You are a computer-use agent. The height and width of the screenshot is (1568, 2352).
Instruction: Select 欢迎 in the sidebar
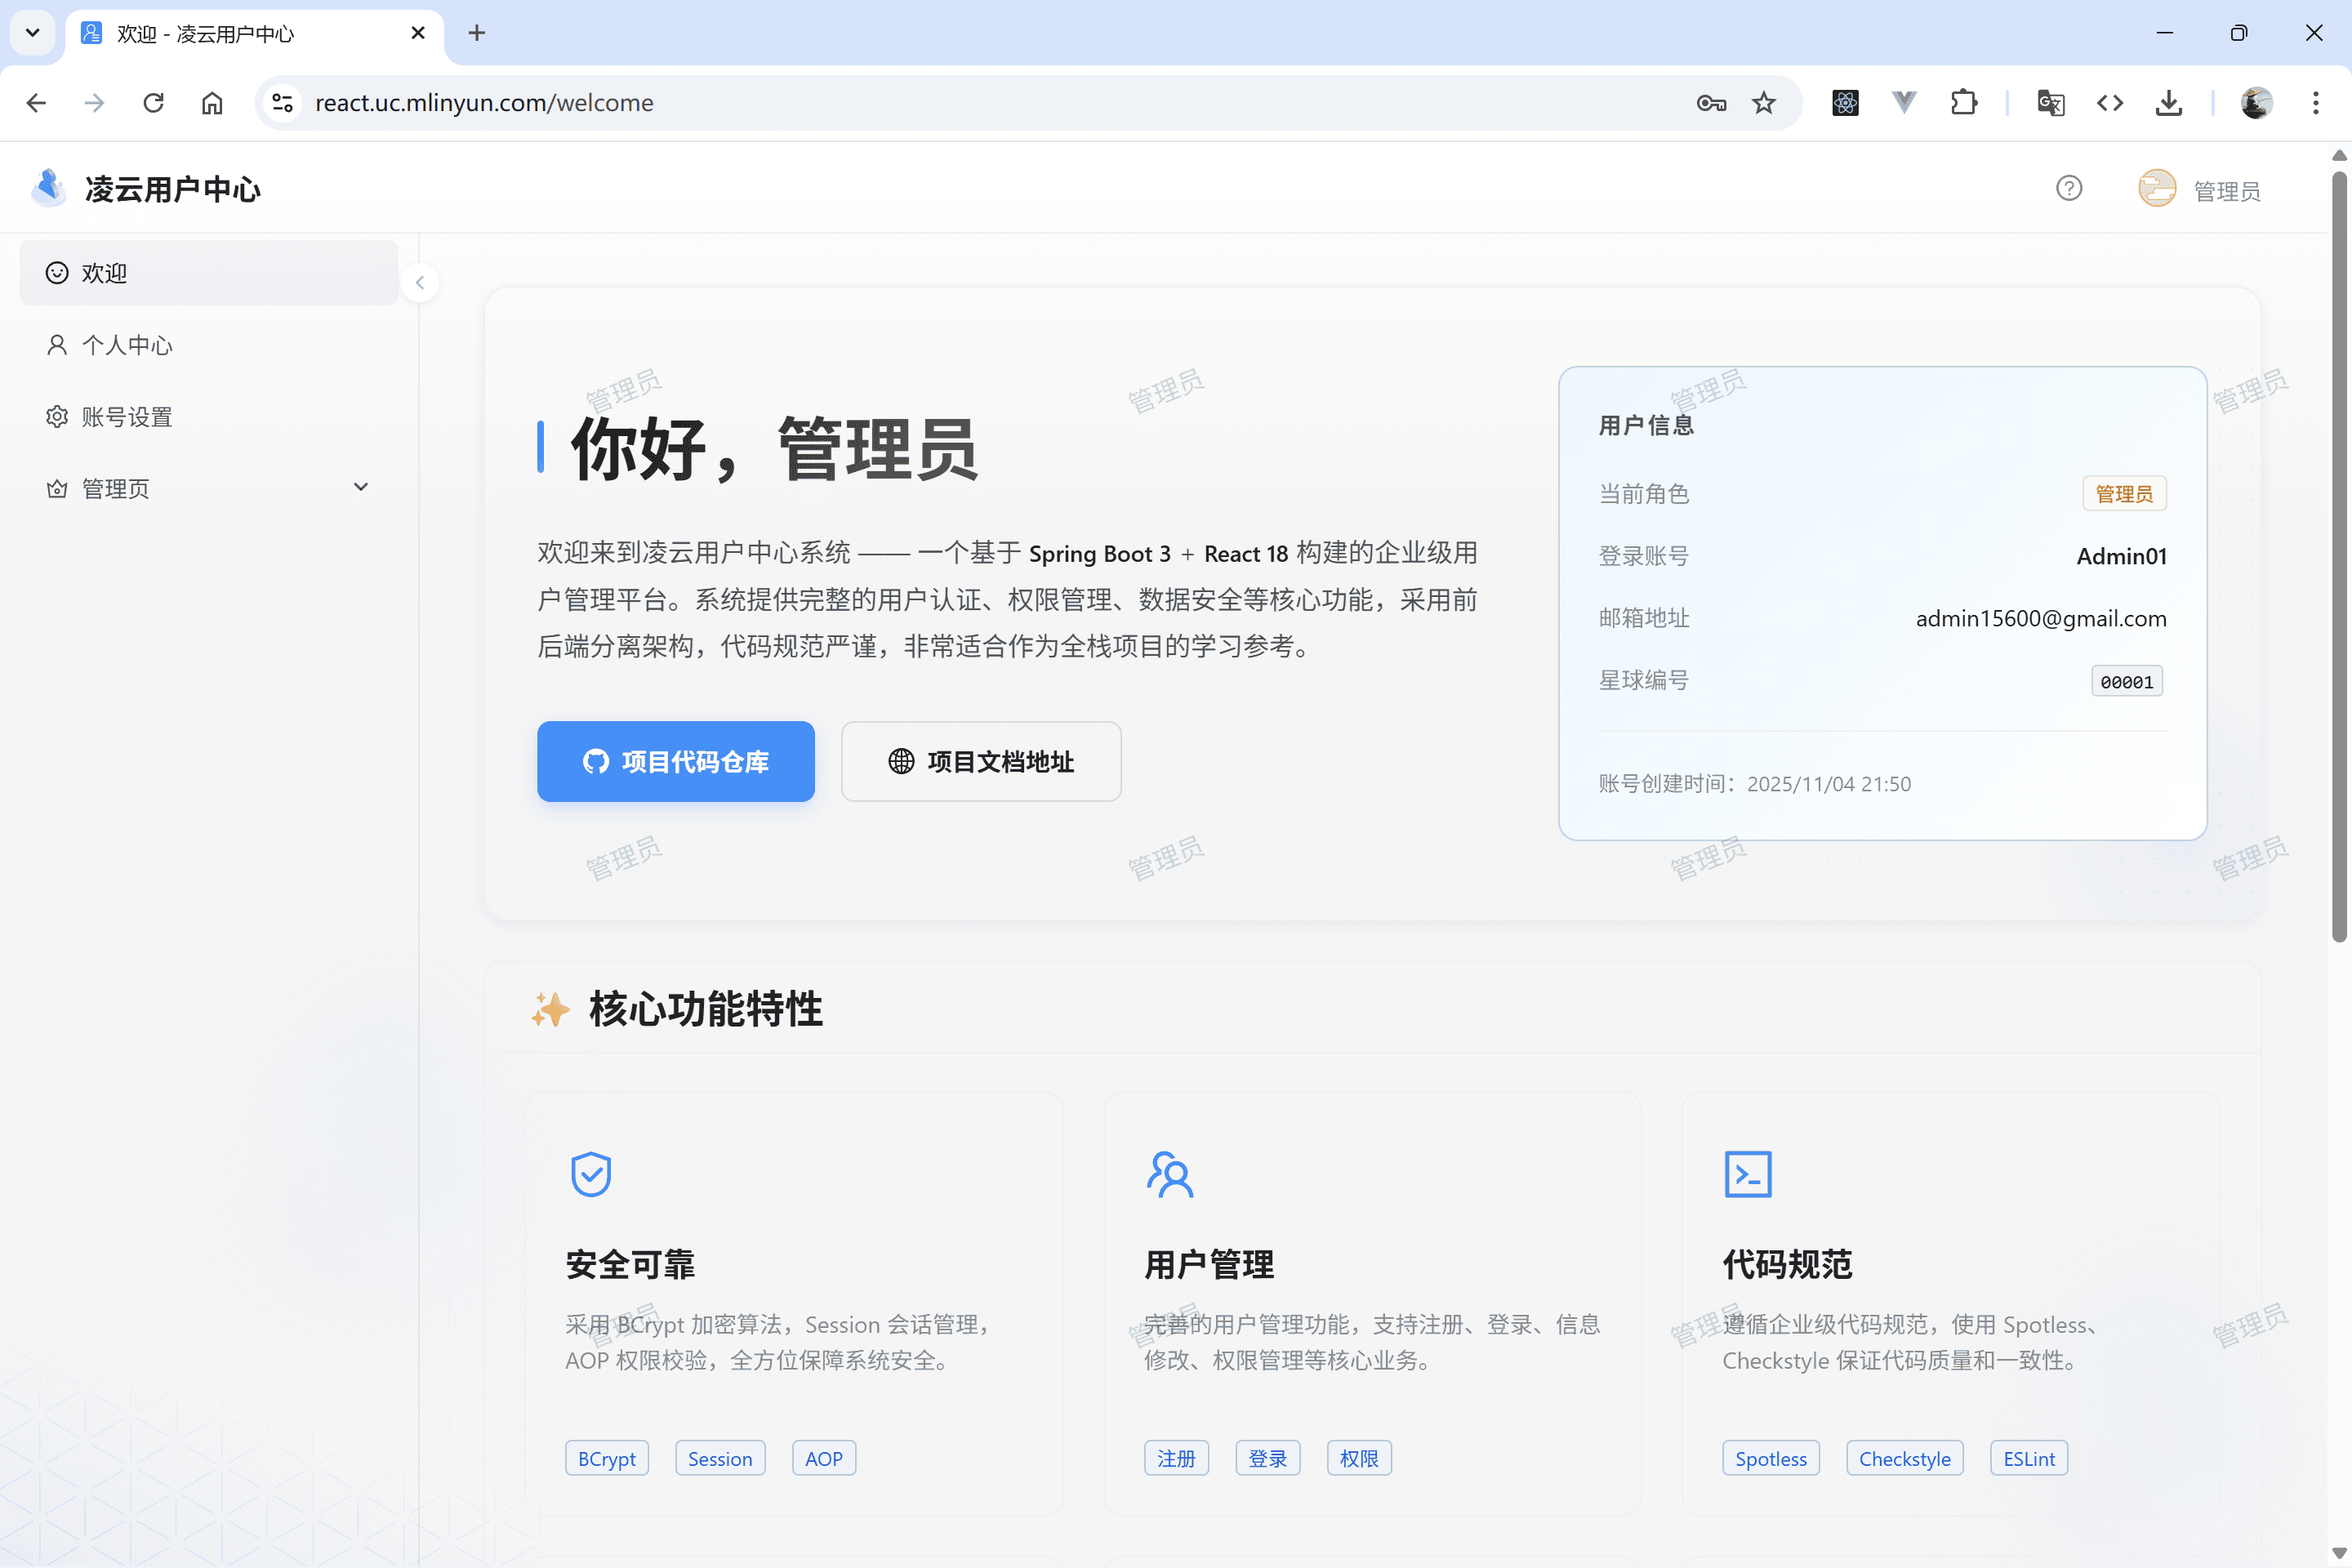[209, 273]
